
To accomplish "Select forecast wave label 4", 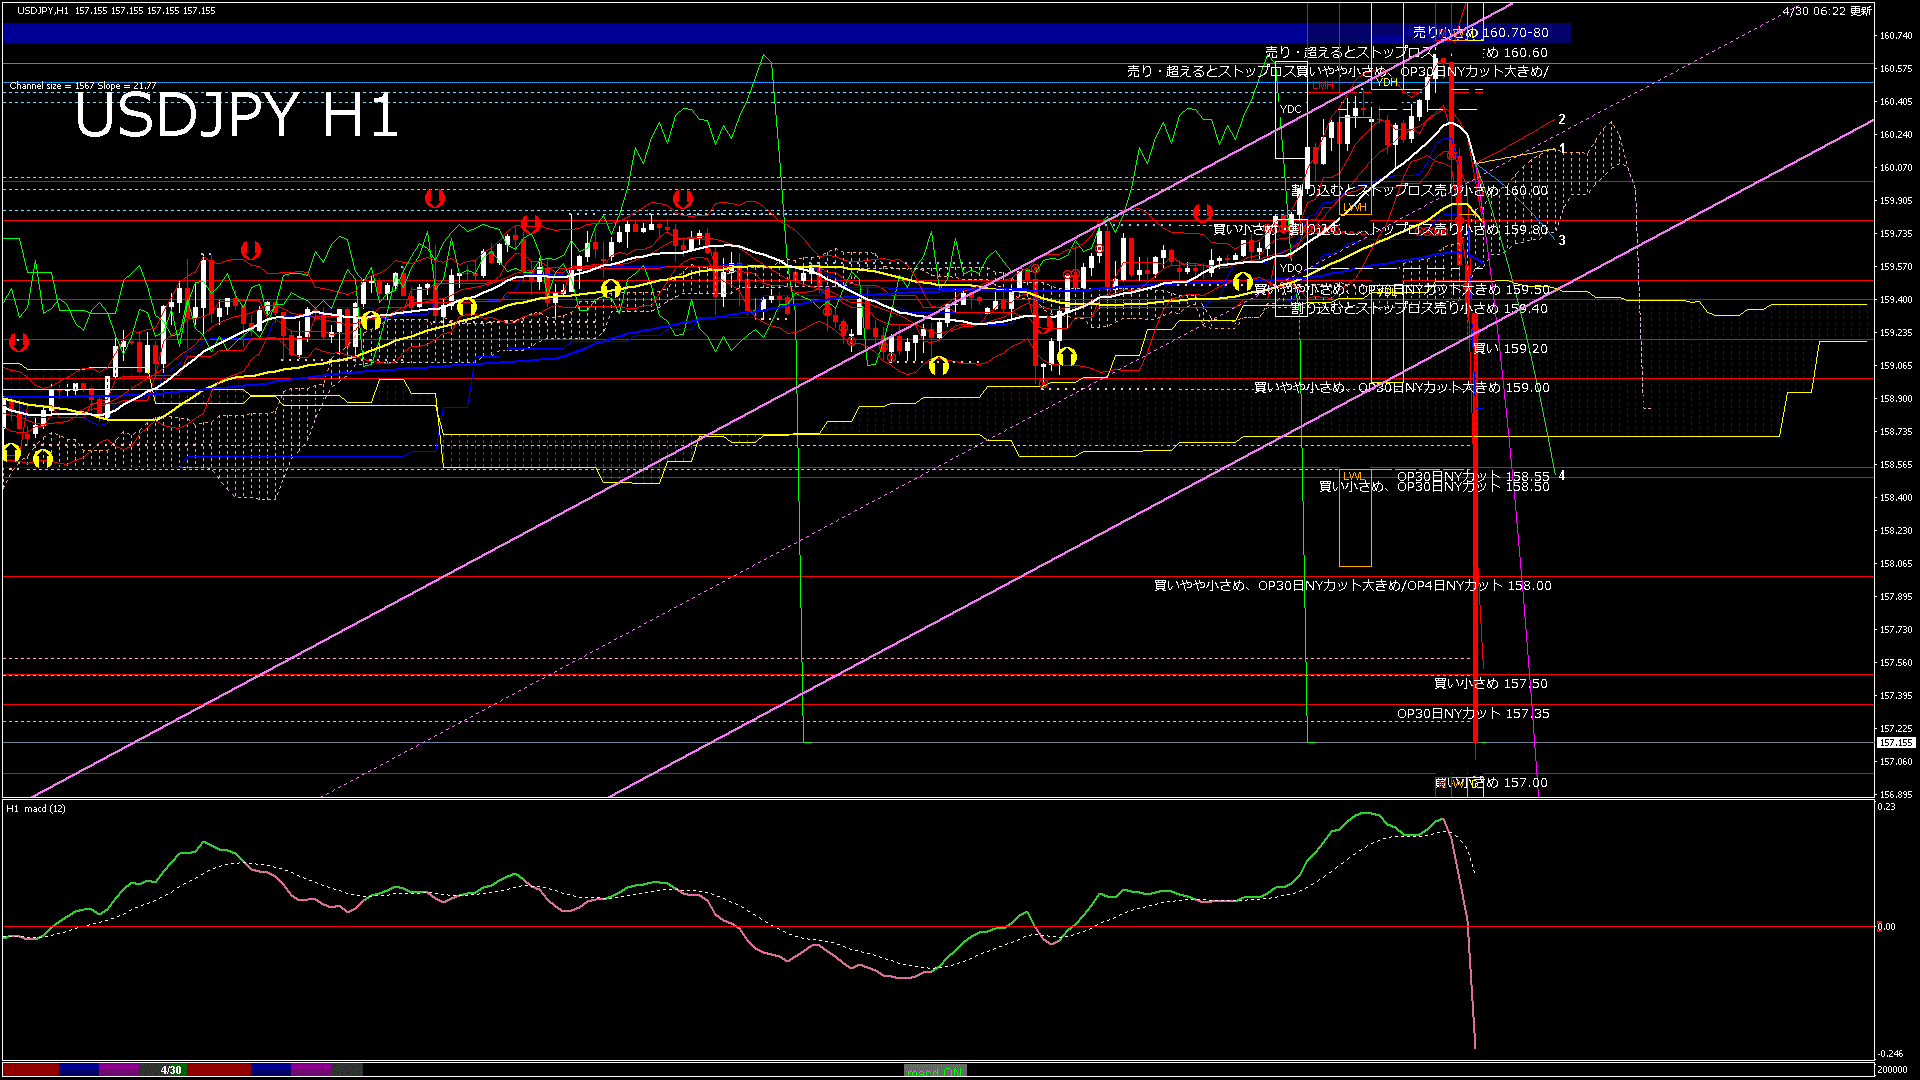I will click(1562, 476).
